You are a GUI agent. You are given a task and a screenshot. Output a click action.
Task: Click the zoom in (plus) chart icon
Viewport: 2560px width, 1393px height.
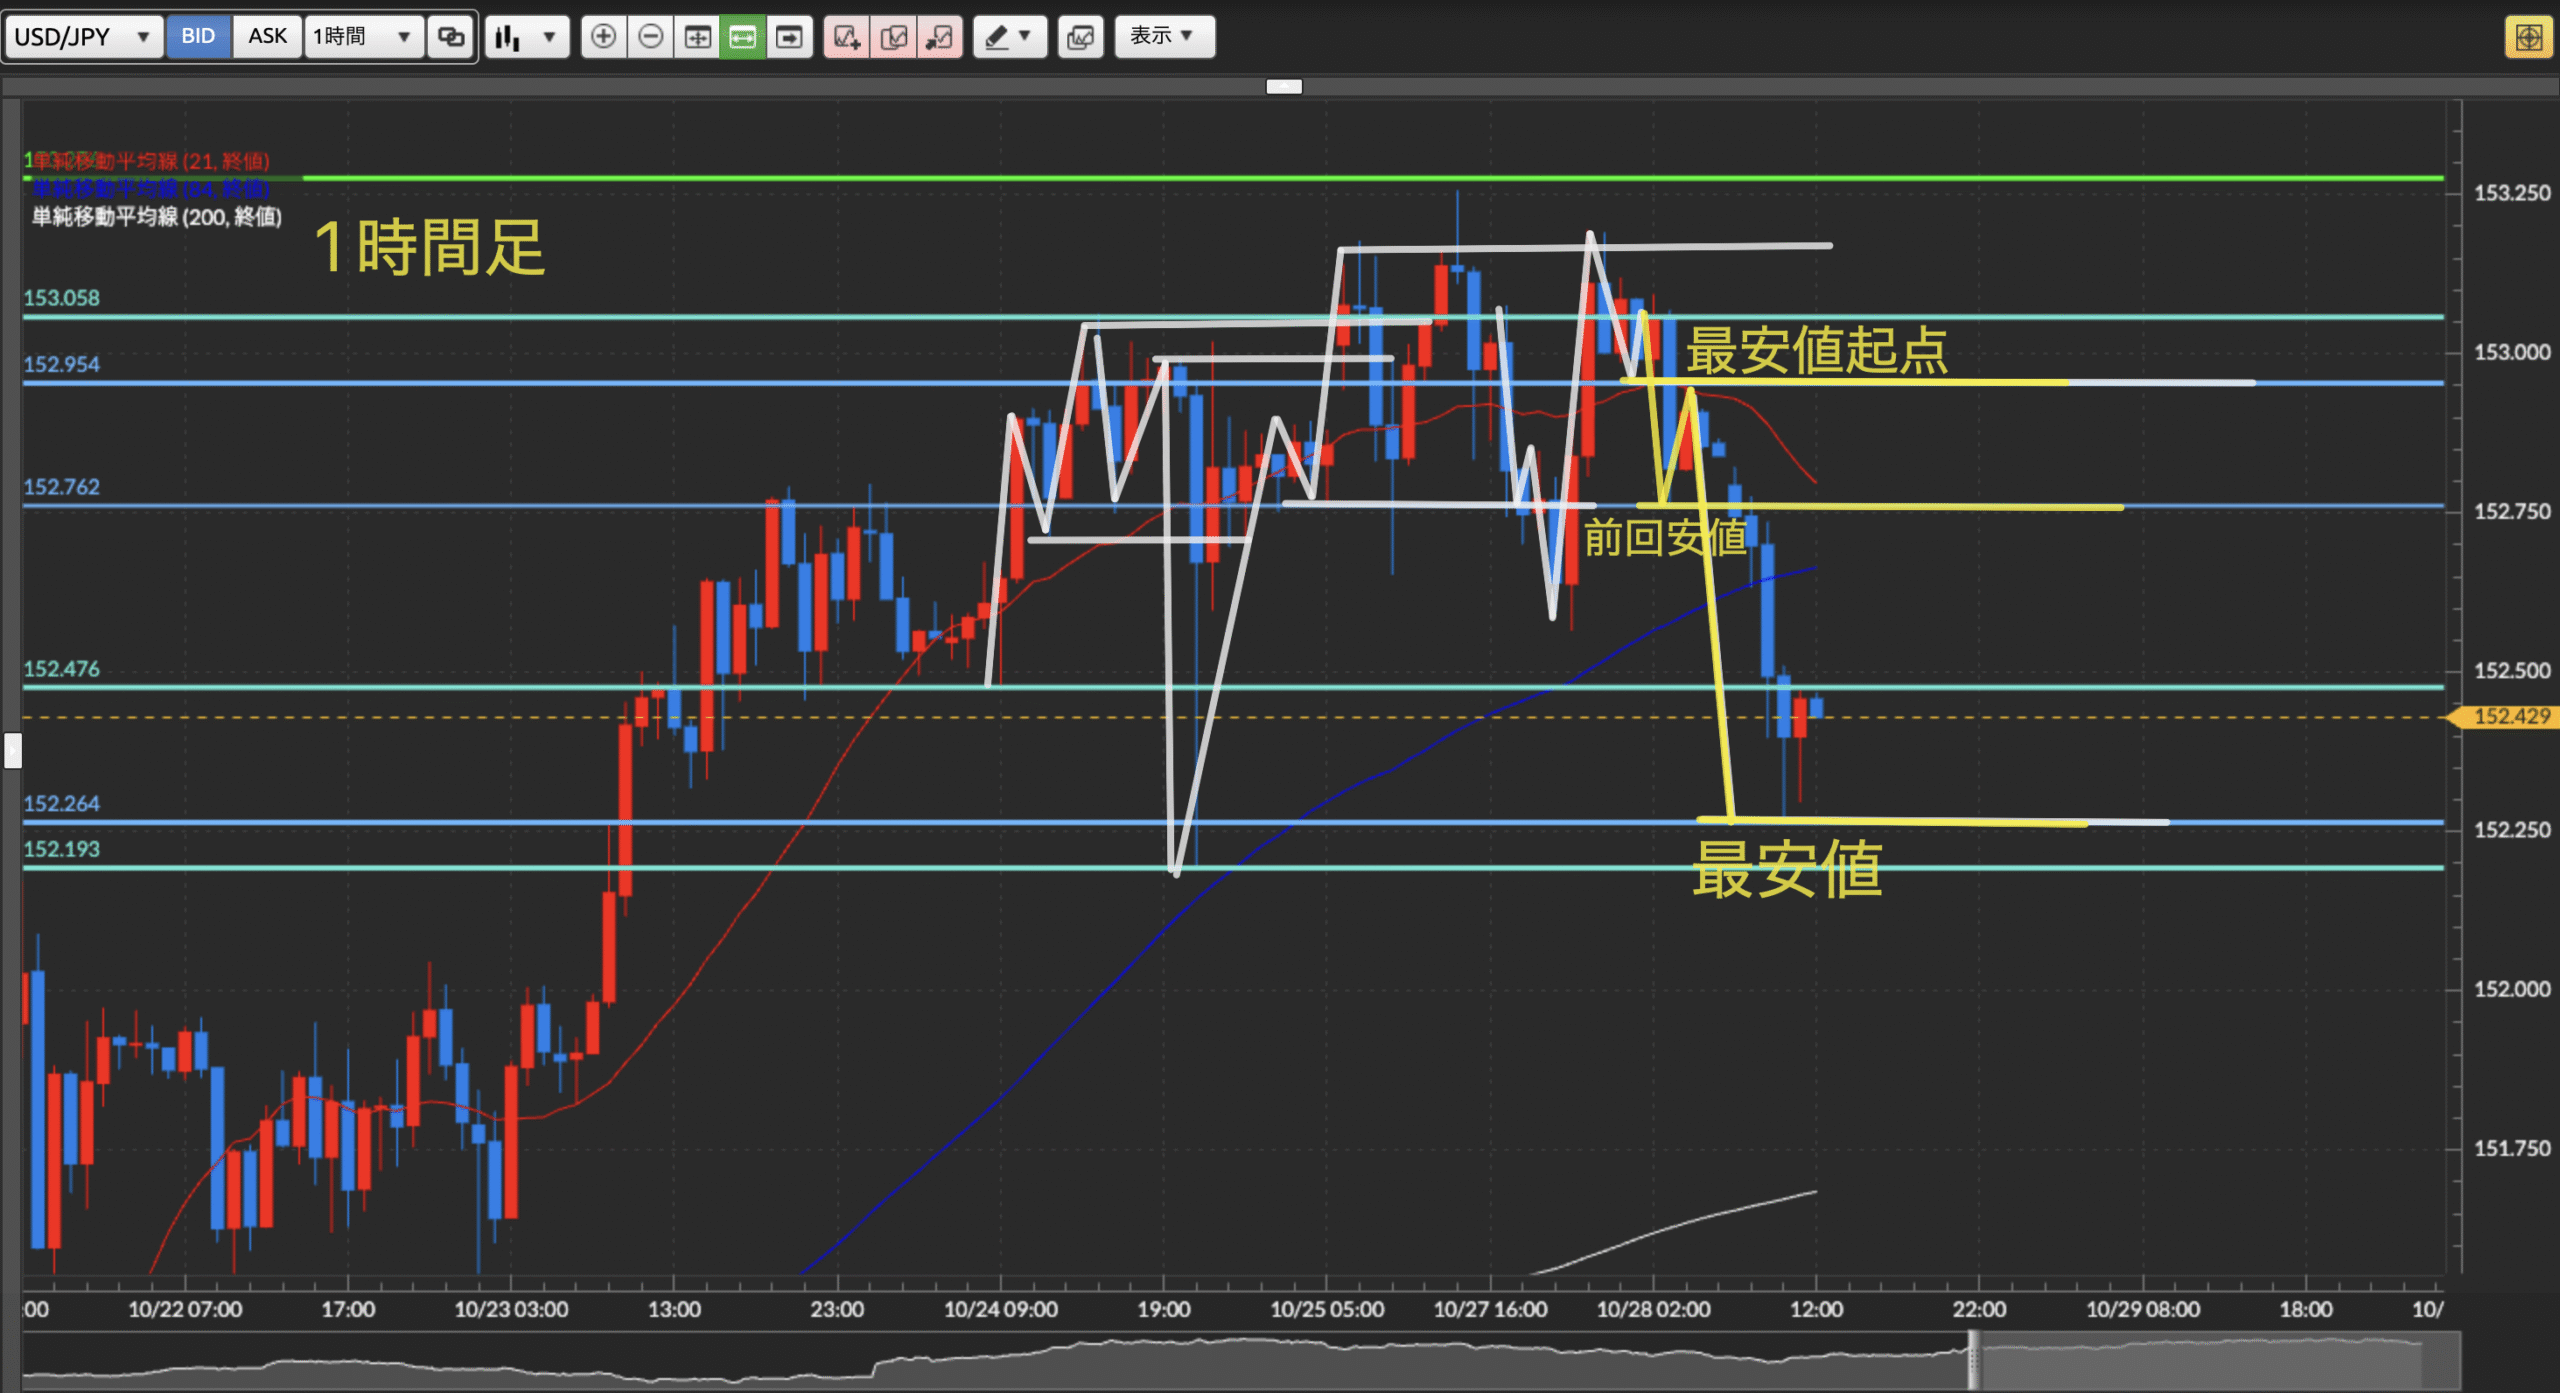(x=603, y=37)
